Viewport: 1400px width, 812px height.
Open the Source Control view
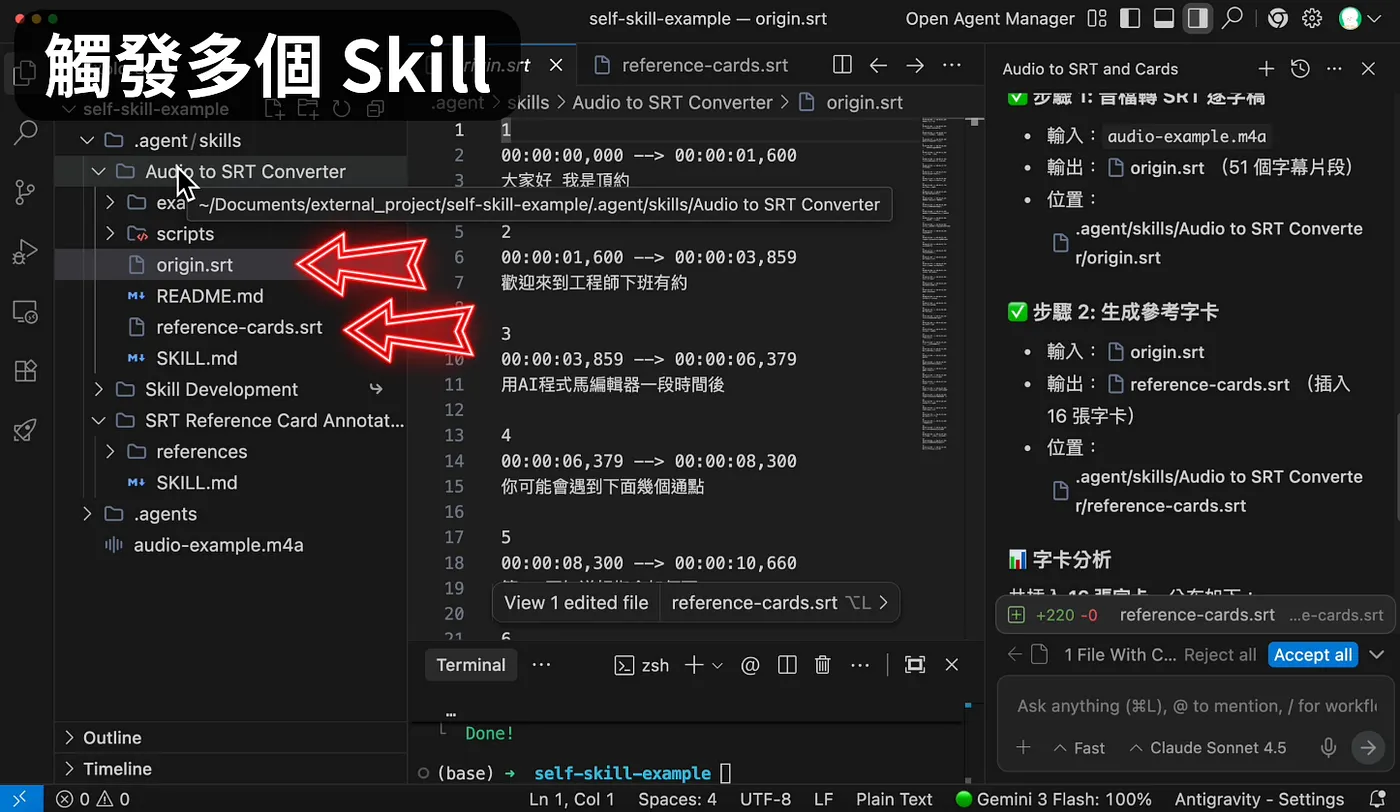[26, 191]
